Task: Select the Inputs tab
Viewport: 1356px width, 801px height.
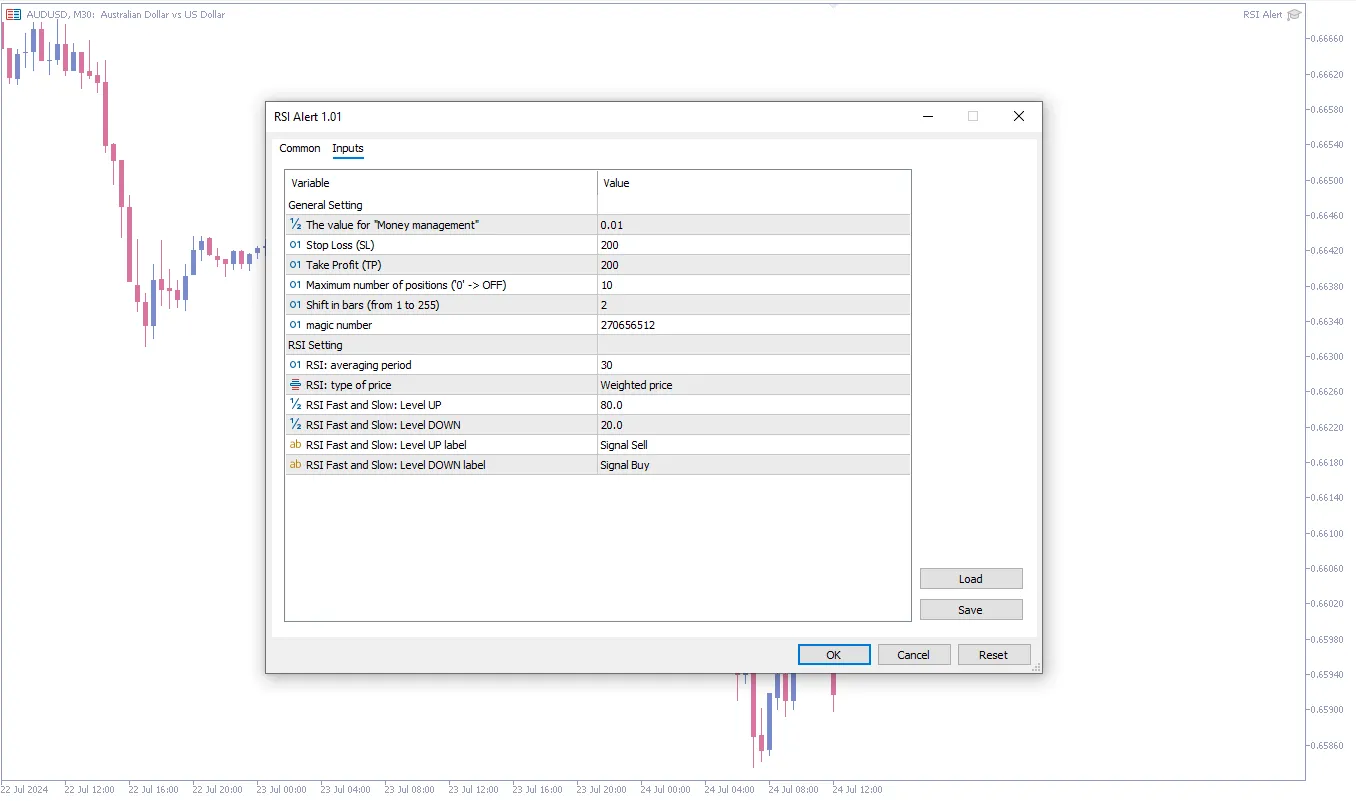Action: 348,148
